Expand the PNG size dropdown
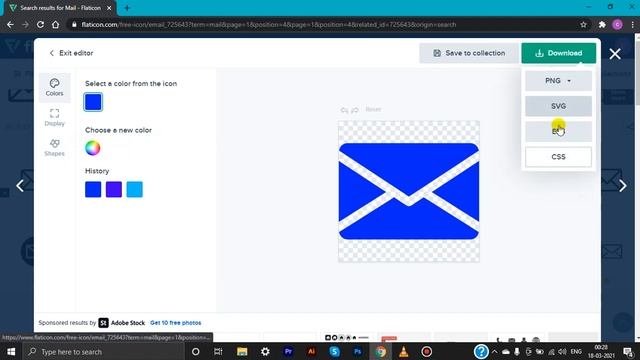Viewport: 640px width, 360px height. coord(558,81)
